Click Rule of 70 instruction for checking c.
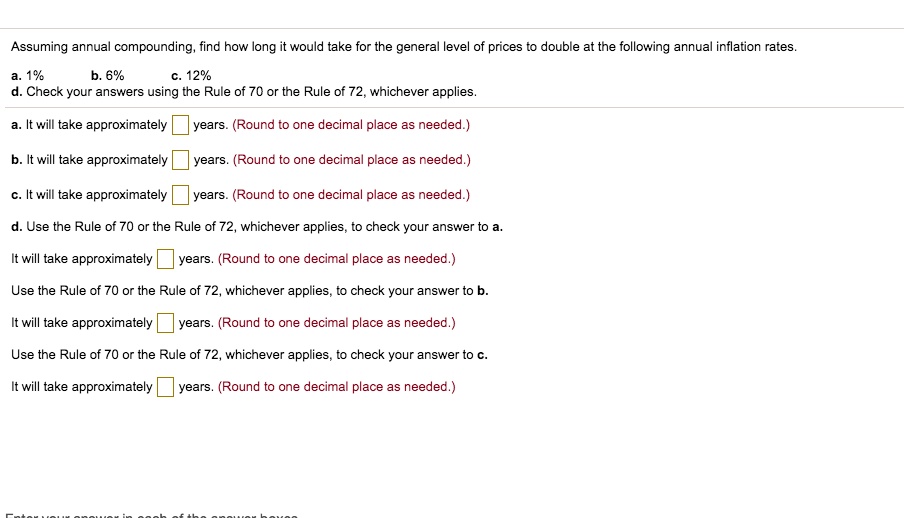Image resolution: width=904 pixels, height=518 pixels. pyautogui.click(x=250, y=355)
